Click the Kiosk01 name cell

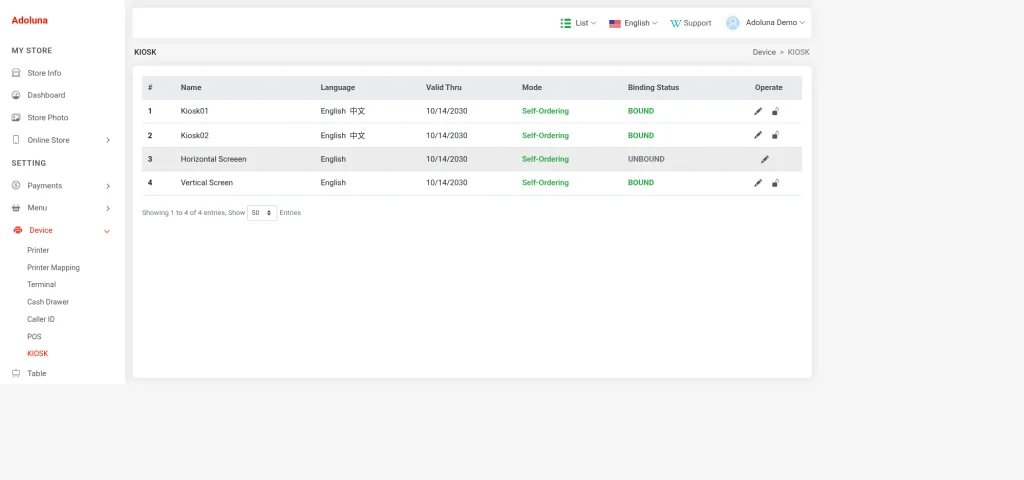tap(195, 111)
